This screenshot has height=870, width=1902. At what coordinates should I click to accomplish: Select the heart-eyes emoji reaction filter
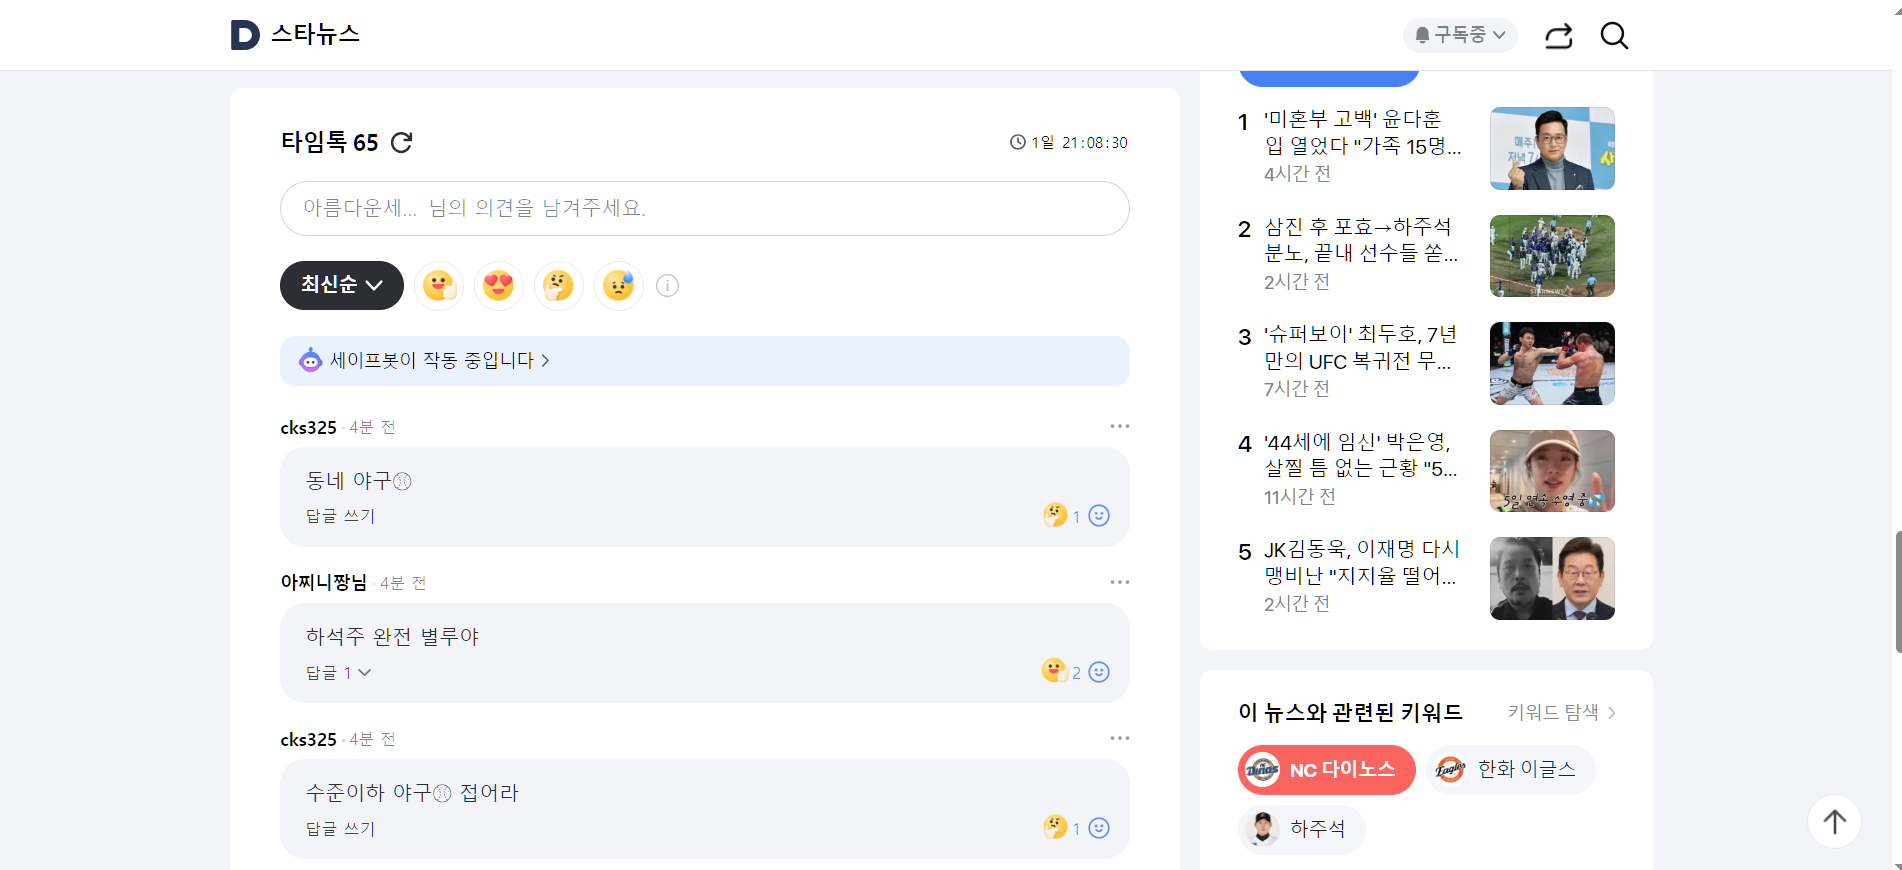(x=498, y=286)
